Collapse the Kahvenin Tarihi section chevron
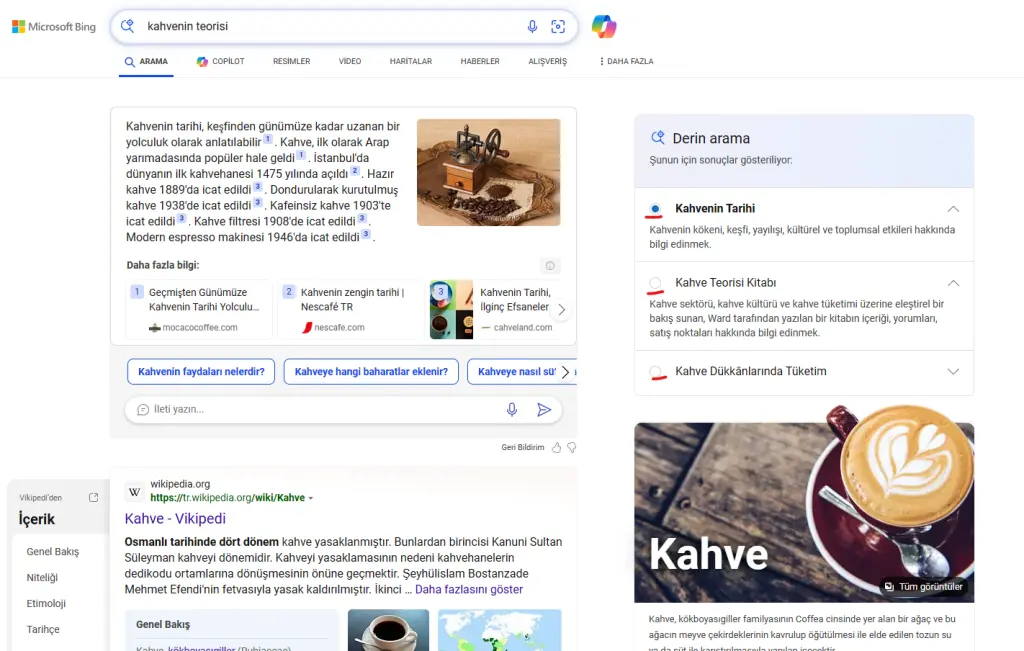1024x651 pixels. coord(953,209)
